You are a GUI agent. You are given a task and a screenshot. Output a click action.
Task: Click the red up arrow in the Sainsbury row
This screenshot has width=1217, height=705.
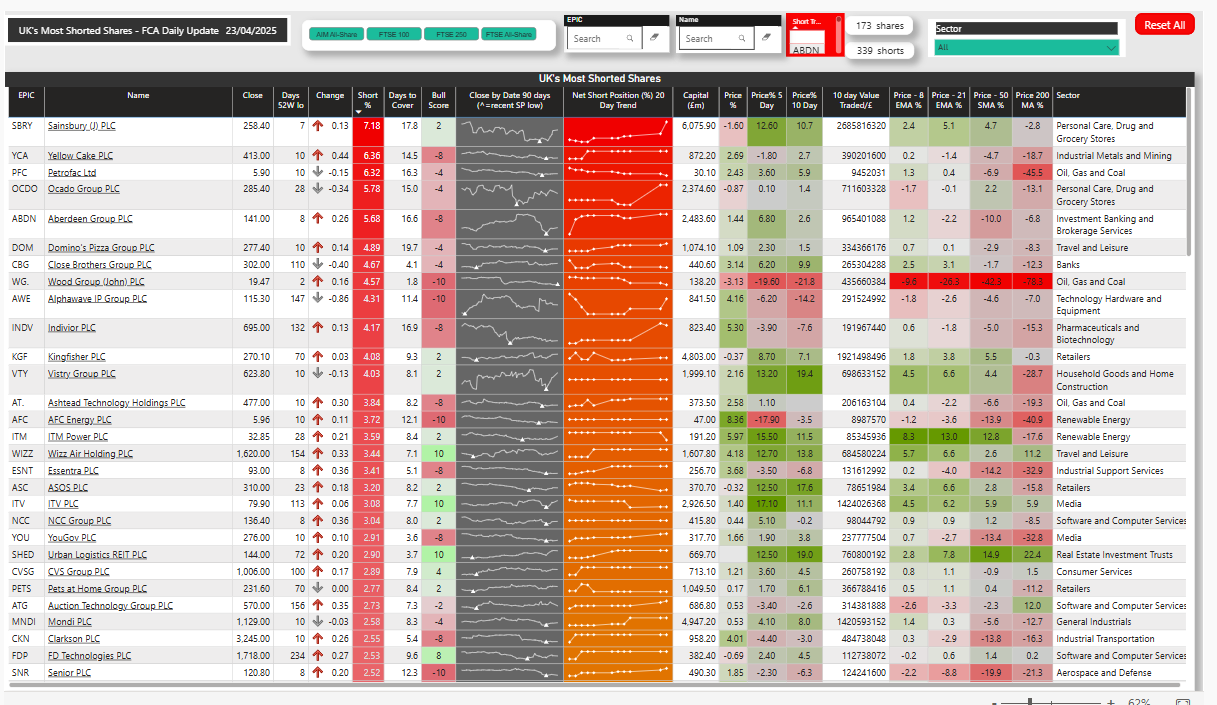point(318,126)
